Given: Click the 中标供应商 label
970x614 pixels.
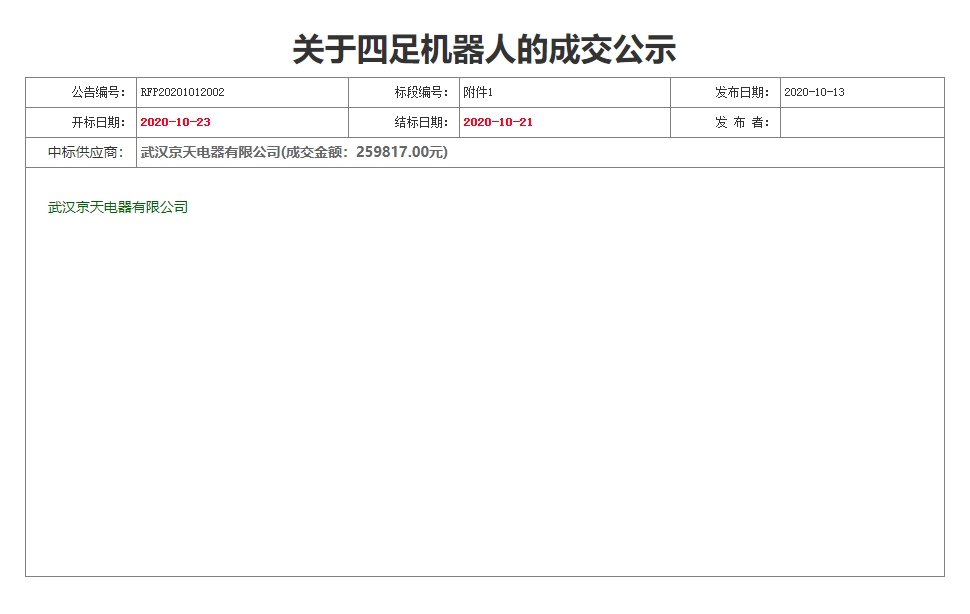Looking at the screenshot, I should pyautogui.click(x=87, y=152).
